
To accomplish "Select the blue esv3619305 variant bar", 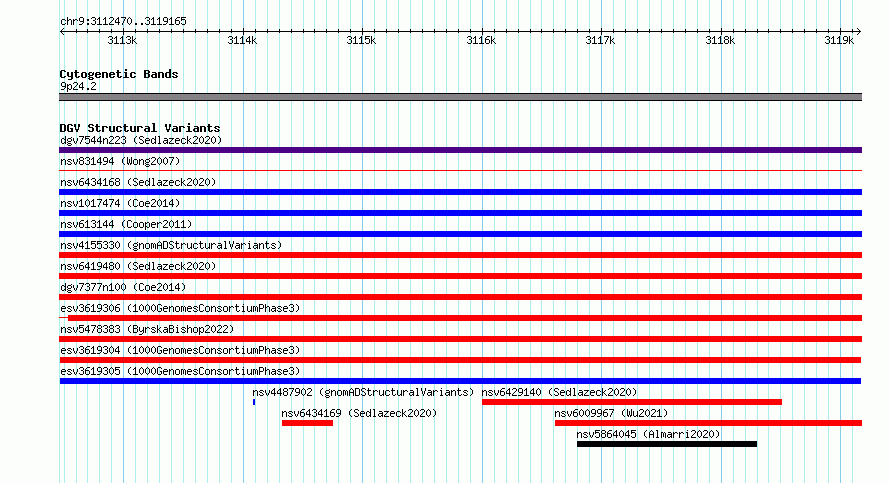I will [460, 381].
